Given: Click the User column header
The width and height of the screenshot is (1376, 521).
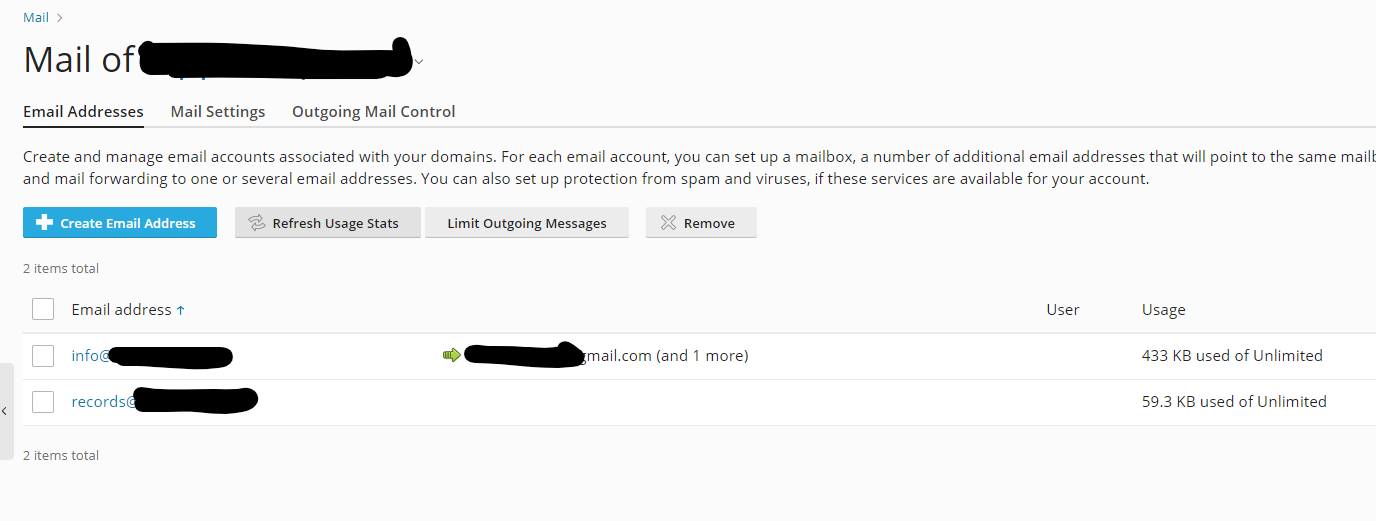Looking at the screenshot, I should point(1062,310).
